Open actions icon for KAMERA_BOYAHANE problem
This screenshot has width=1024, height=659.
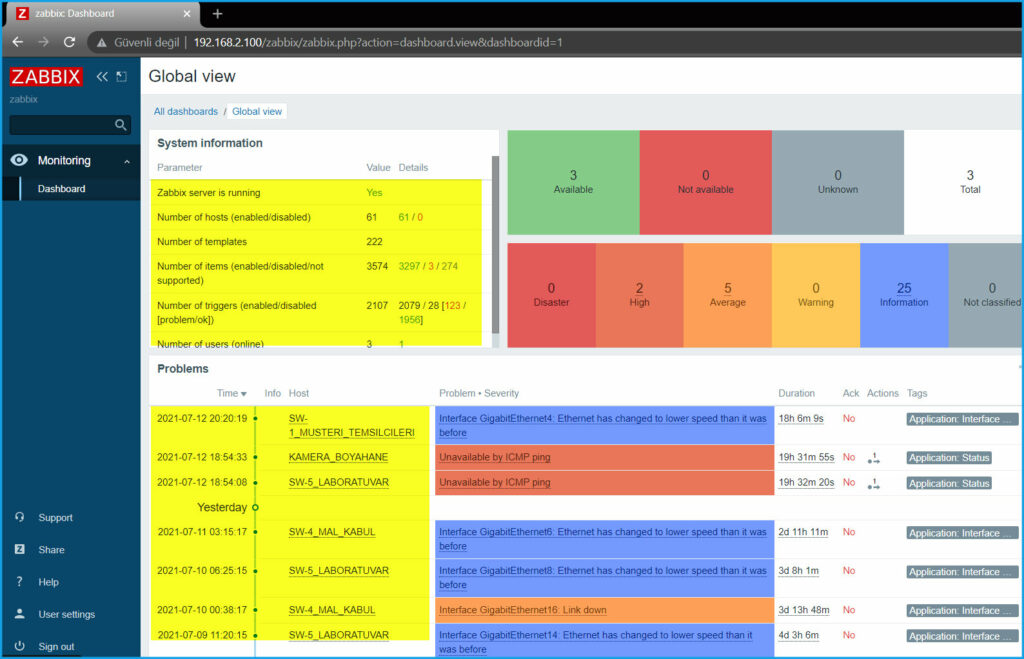[x=873, y=458]
